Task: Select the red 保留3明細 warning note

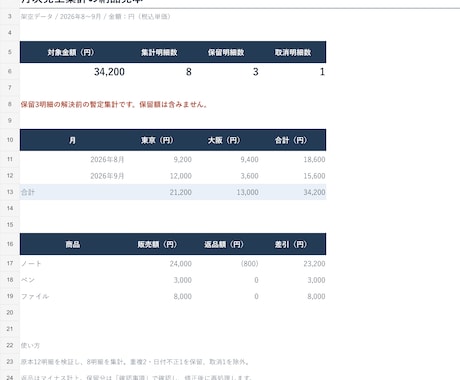Action: click(114, 104)
